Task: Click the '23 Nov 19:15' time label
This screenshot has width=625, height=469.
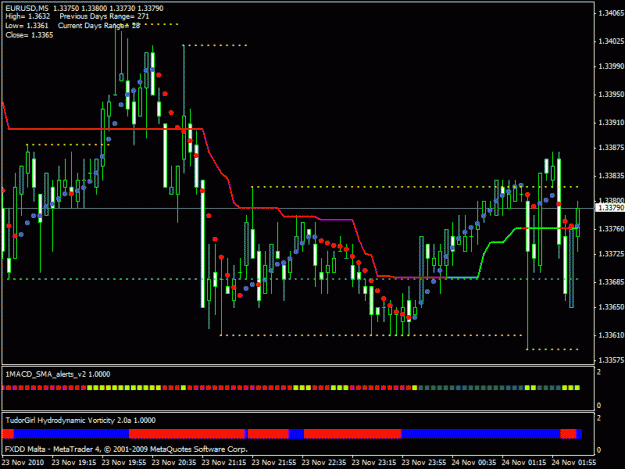Action: 74,463
